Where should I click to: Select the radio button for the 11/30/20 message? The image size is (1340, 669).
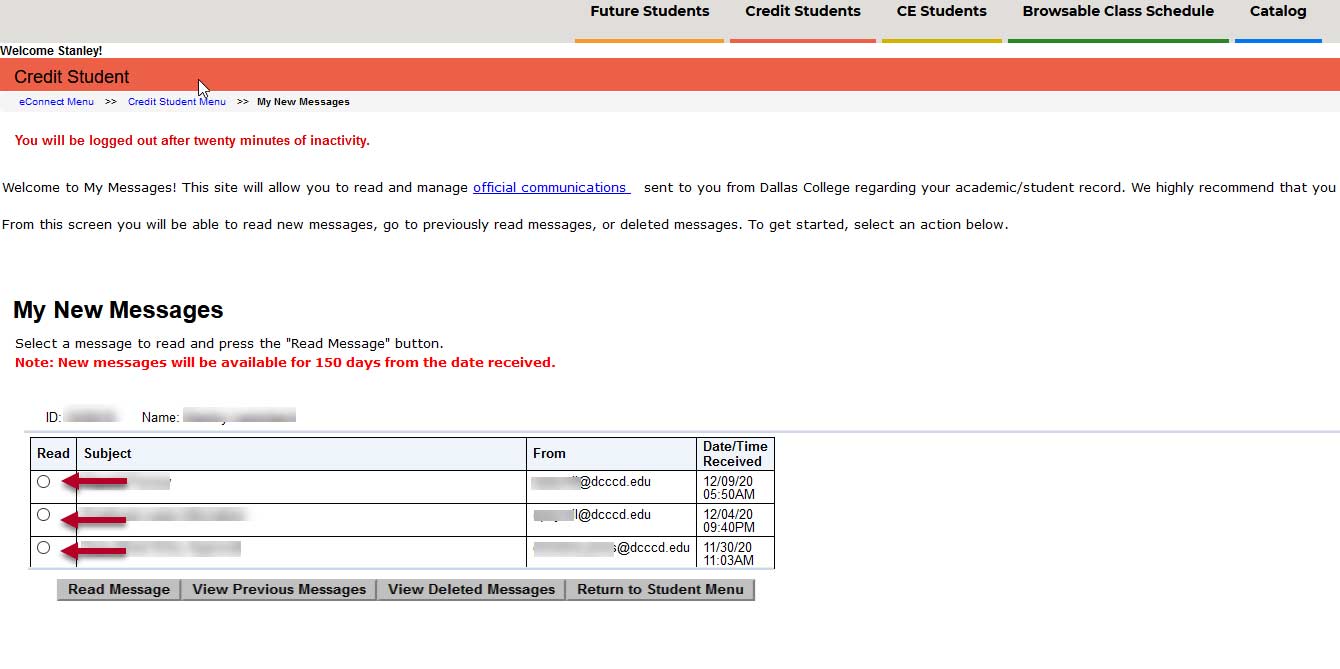tap(43, 547)
